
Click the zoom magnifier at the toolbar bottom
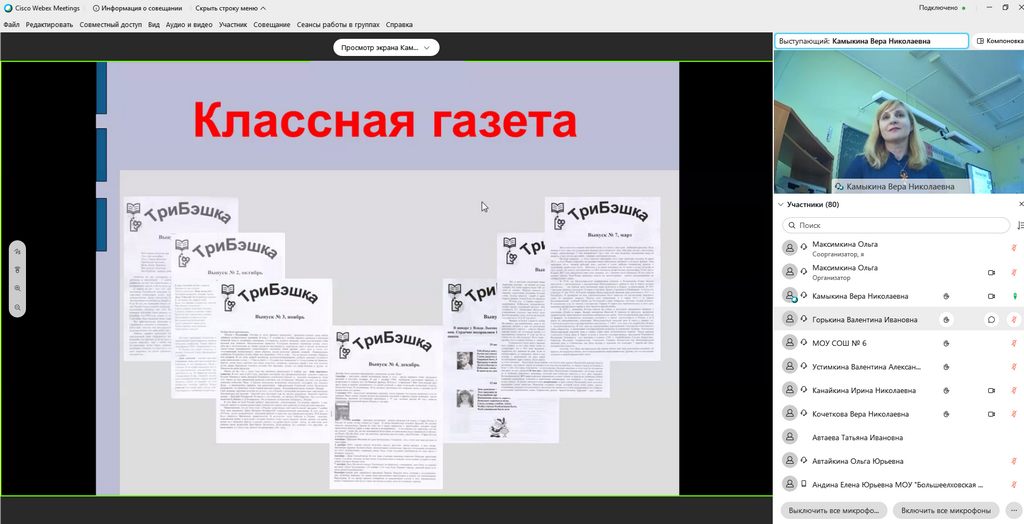tap(18, 307)
